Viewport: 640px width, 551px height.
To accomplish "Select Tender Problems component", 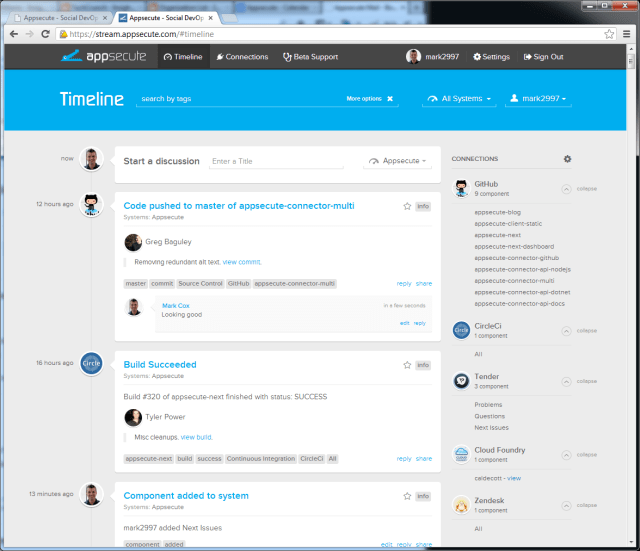I will click(488, 404).
